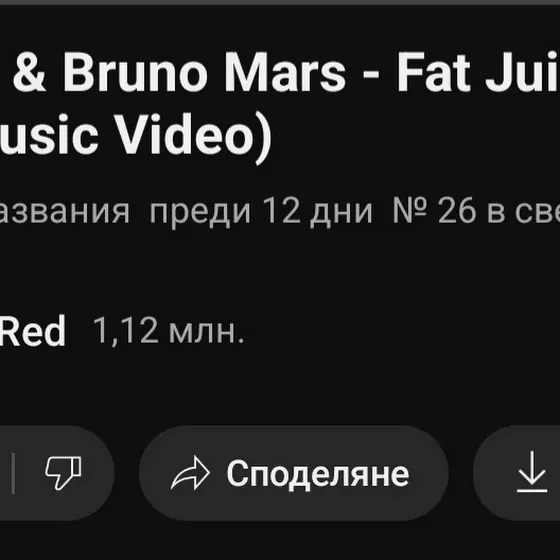Click the 1,12 млн. subscriber count
This screenshot has width=560, height=560.
click(x=168, y=331)
